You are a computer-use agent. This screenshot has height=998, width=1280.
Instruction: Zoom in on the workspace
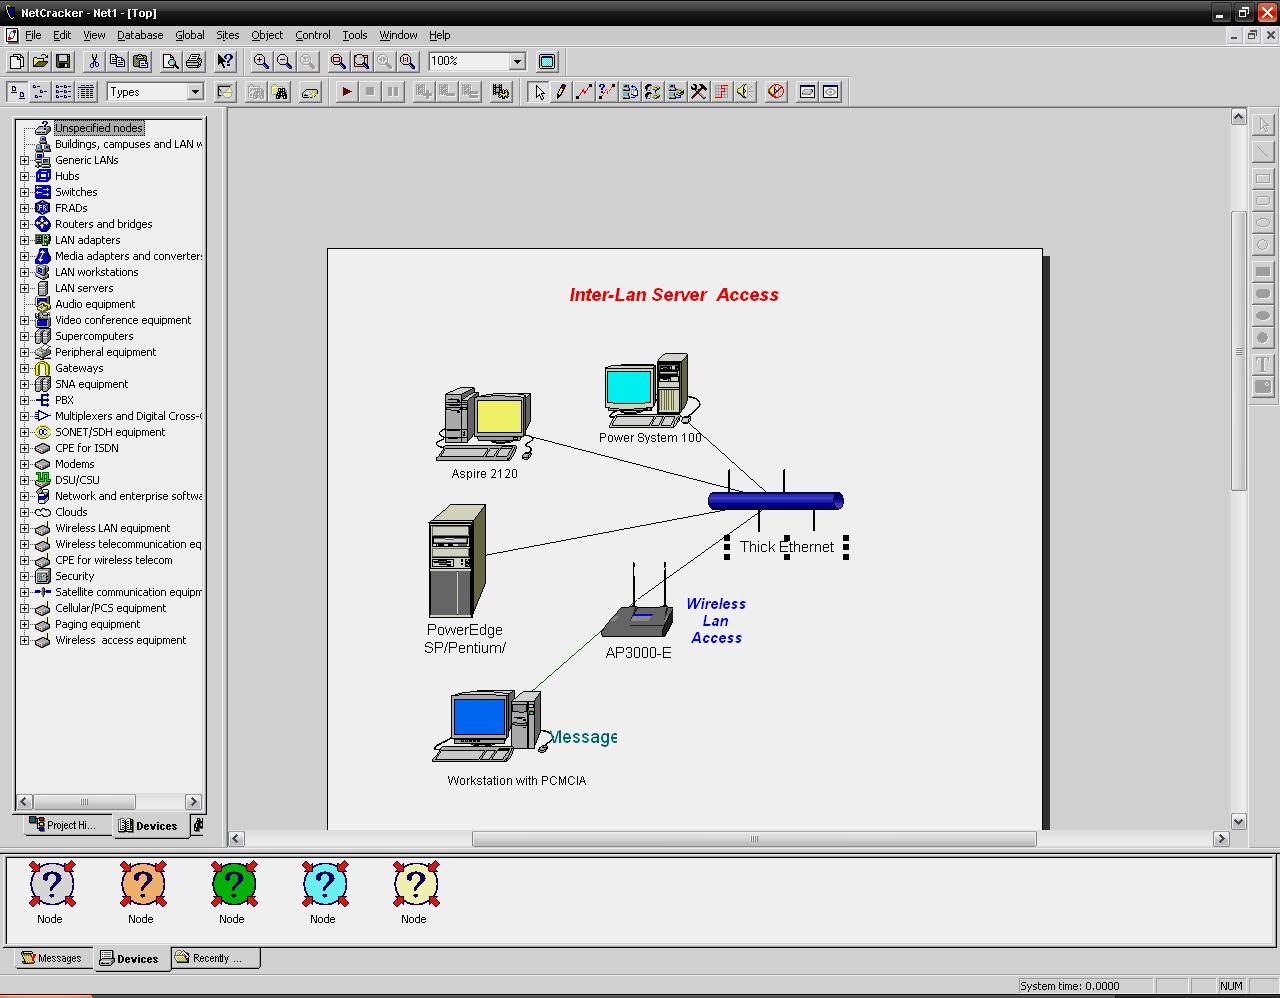pos(261,62)
